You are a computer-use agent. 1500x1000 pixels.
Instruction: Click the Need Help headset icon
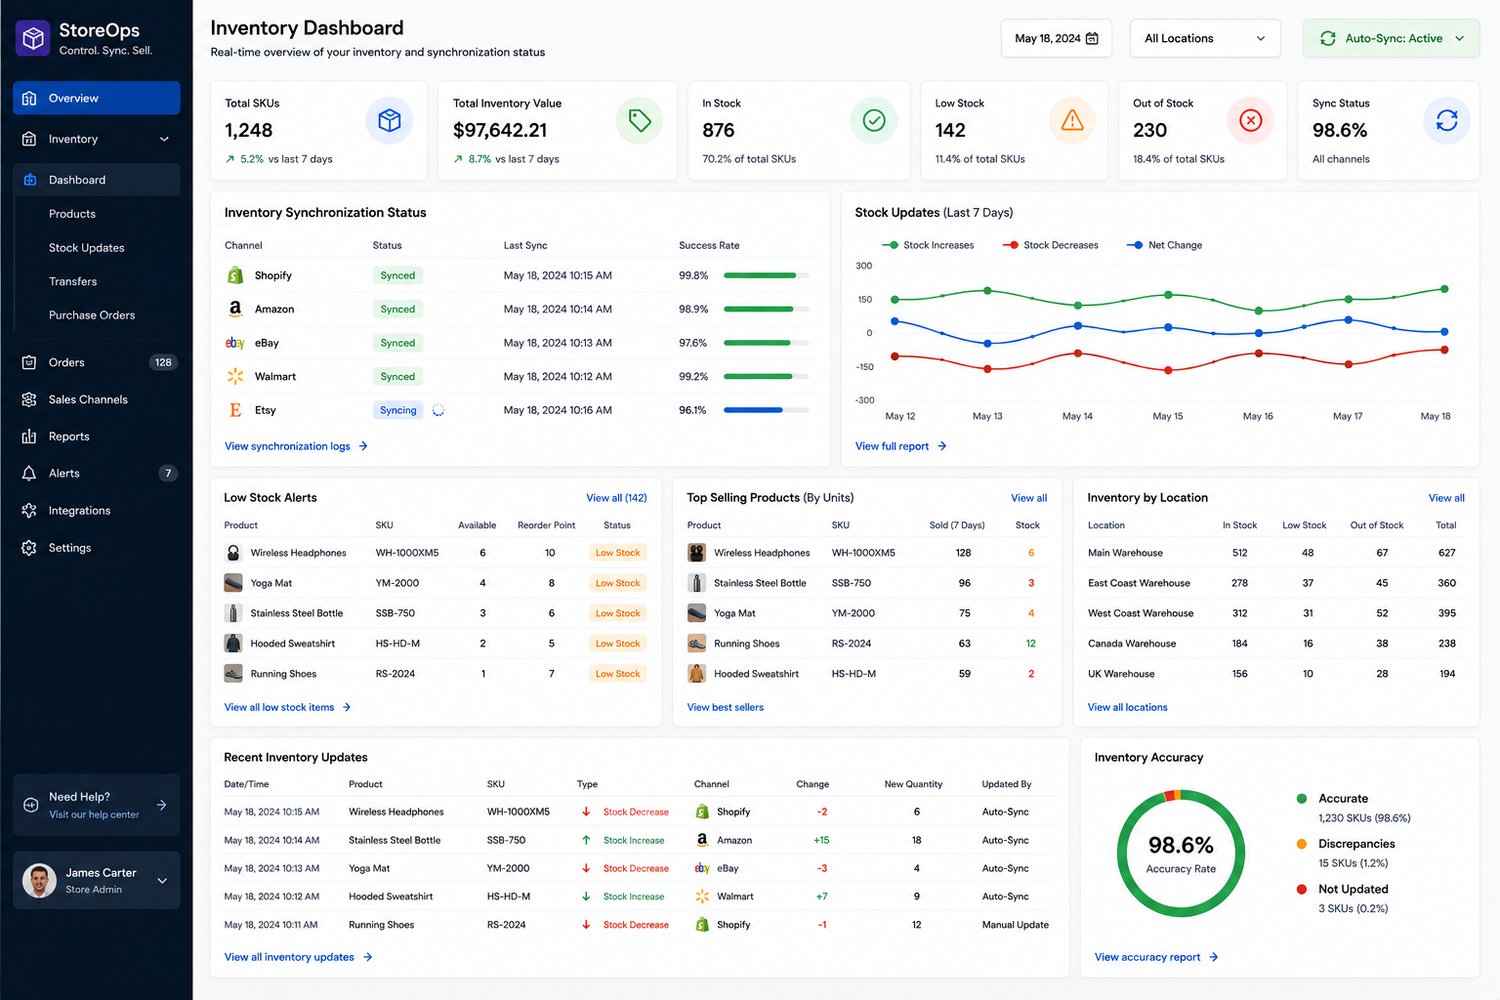[x=30, y=805]
